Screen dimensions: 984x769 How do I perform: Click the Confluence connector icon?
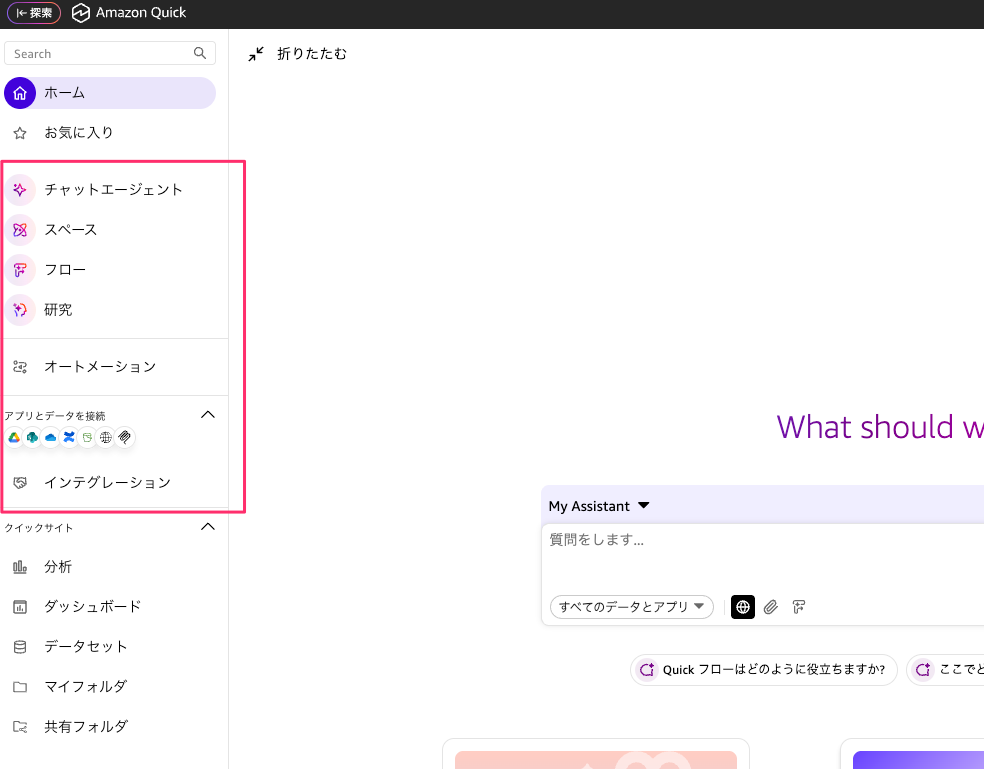(69, 437)
